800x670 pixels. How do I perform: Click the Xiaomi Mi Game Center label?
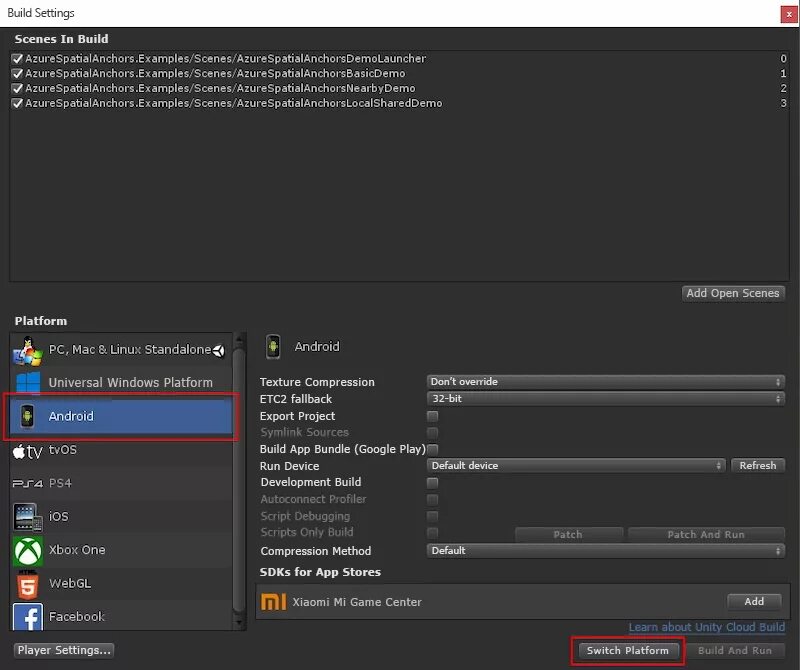tap(357, 602)
